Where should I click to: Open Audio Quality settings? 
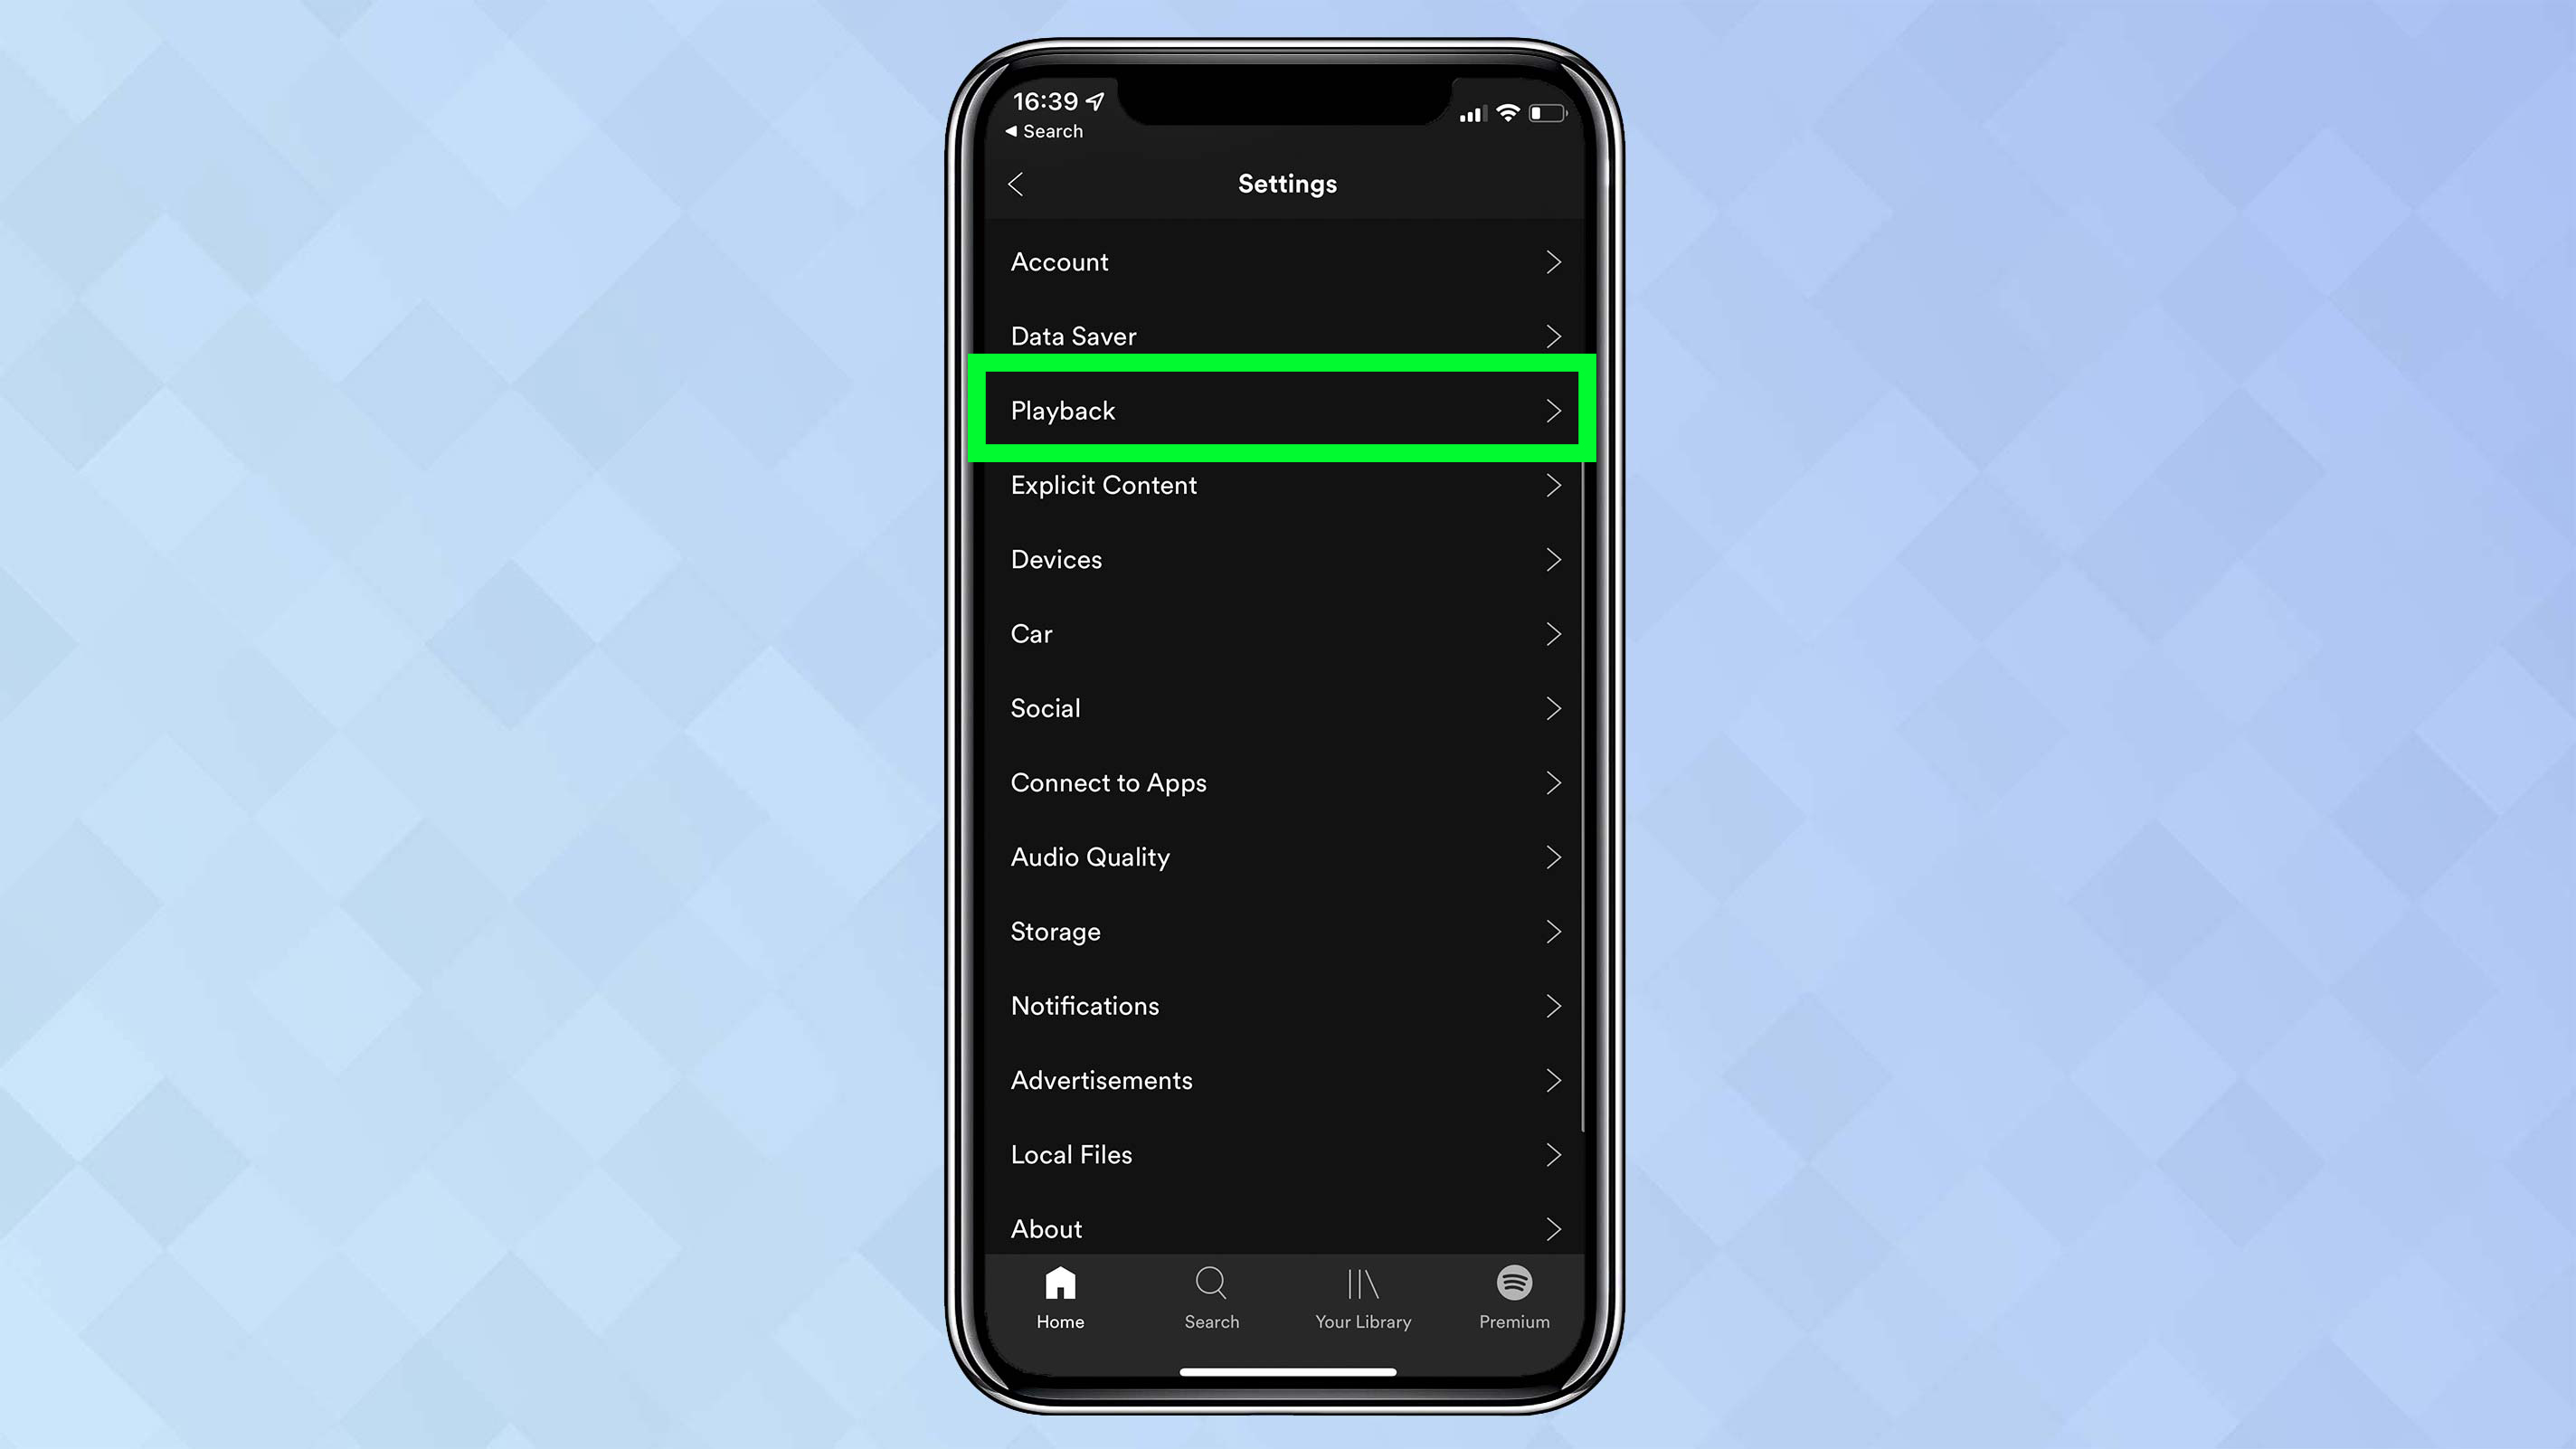pos(1286,857)
